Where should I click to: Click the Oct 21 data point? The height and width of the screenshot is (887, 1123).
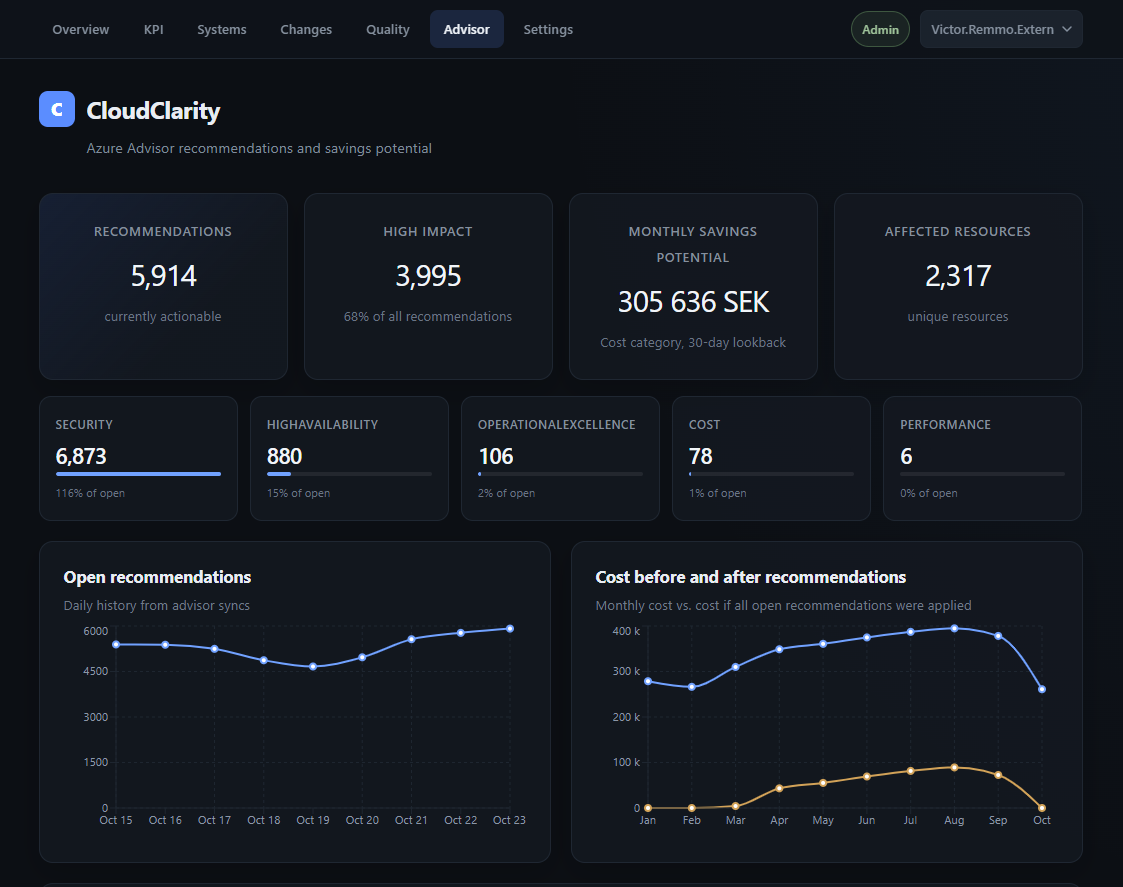pyautogui.click(x=411, y=639)
